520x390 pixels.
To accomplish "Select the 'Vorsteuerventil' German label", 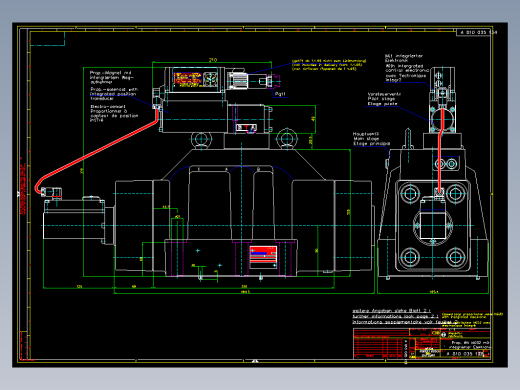I will [384, 94].
